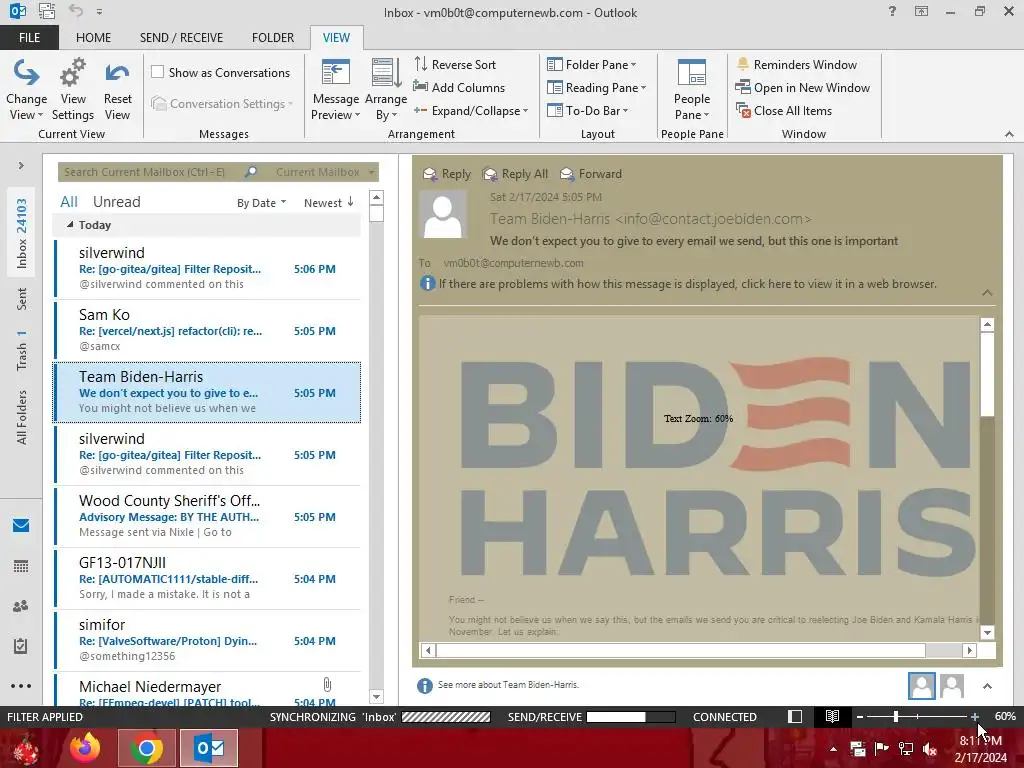Toggle first contact photo in People Pane
The width and height of the screenshot is (1024, 768).
tap(921, 686)
